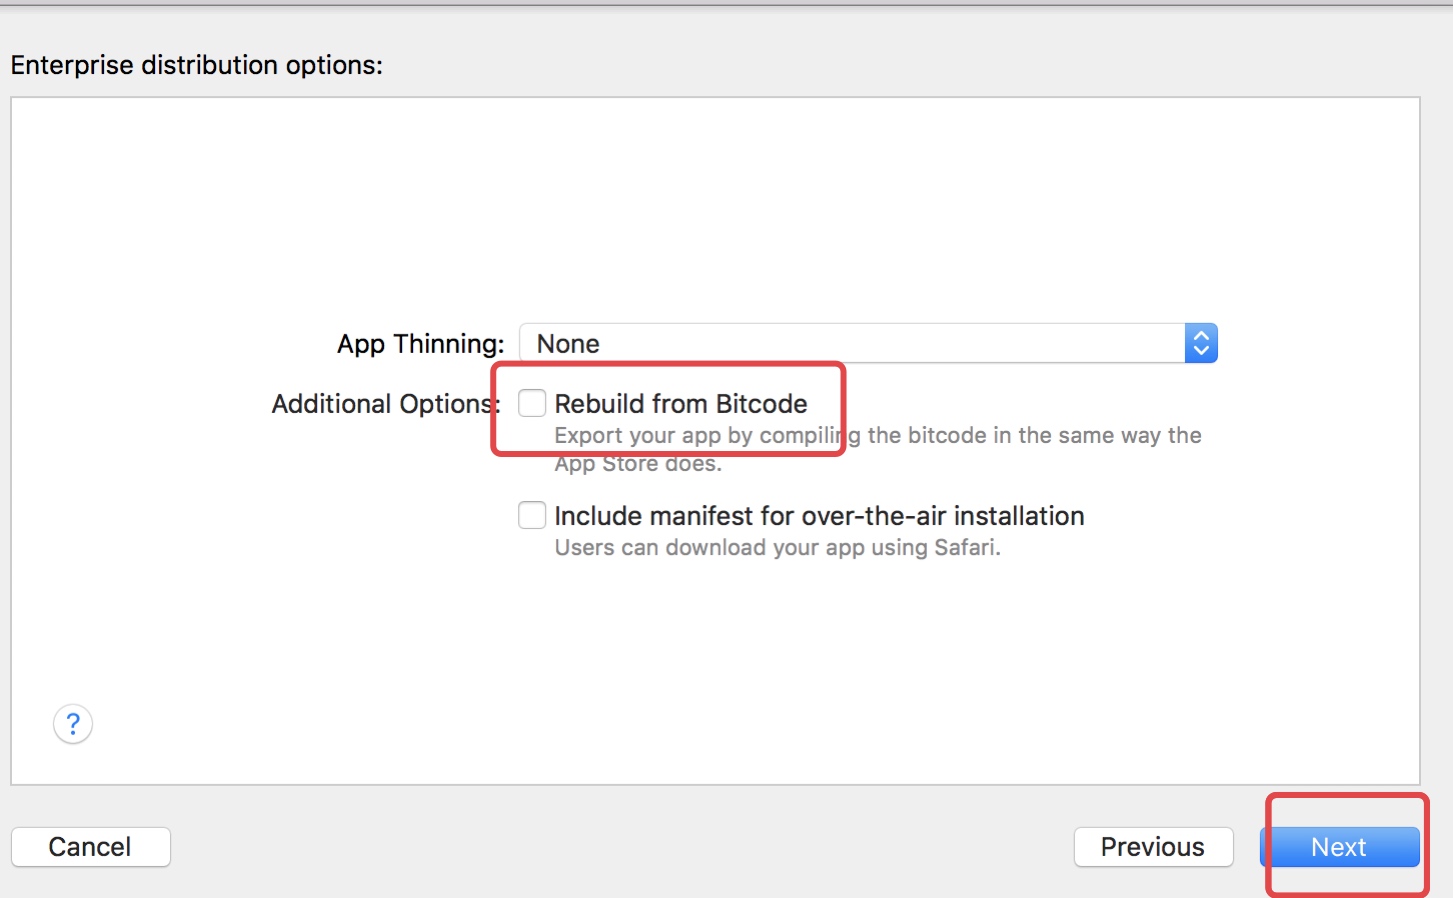This screenshot has height=898, width=1453.
Task: Click the Rebuild from Bitcode label text
Action: click(680, 404)
